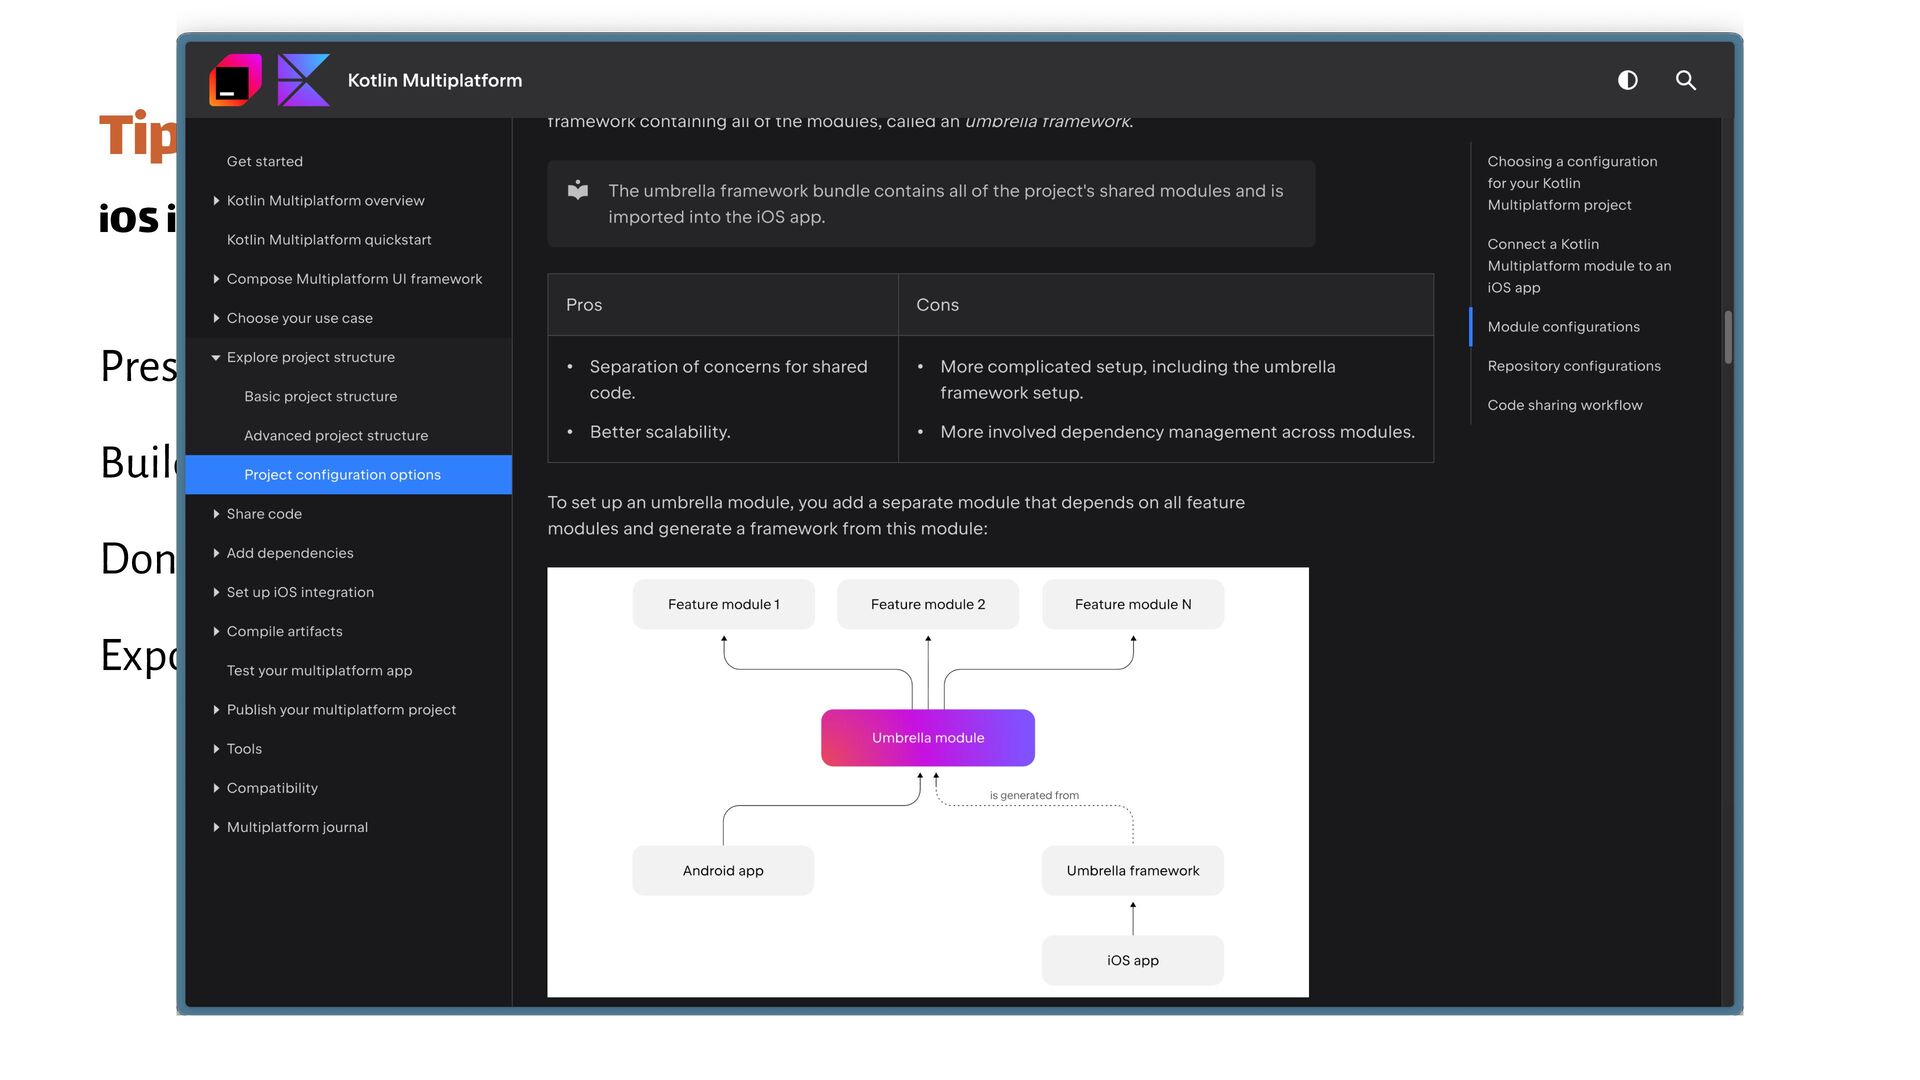This screenshot has width=1920, height=1080.
Task: Expand the Share code section arrow
Action: [x=216, y=514]
